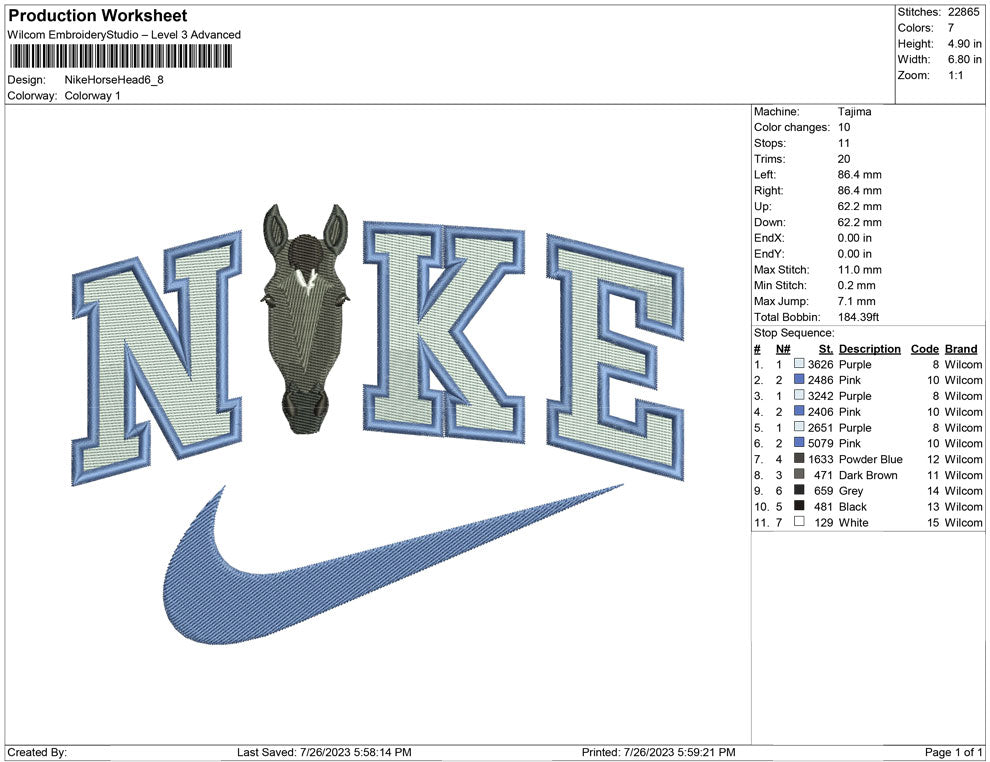Image resolution: width=990 pixels, height=762 pixels.
Task: Click the 1633 Powder Blue swatch
Action: [x=799, y=458]
